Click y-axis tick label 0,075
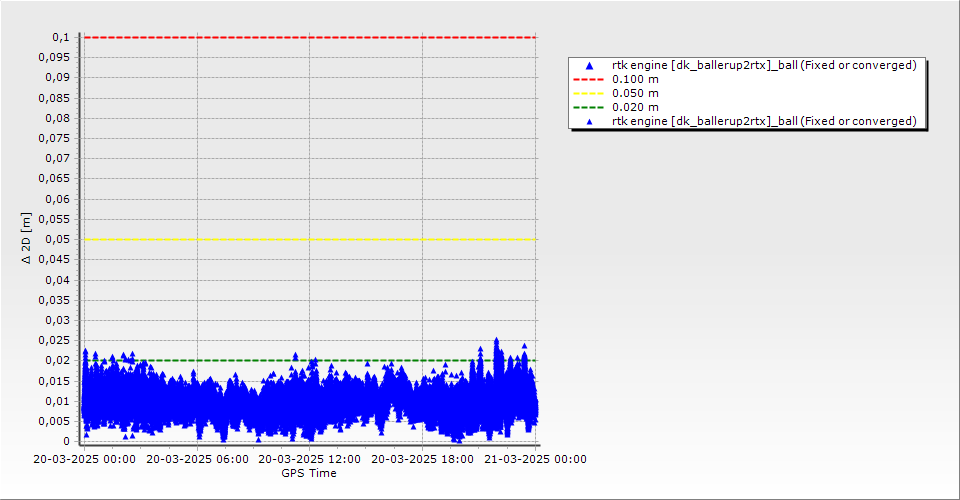Image resolution: width=960 pixels, height=500 pixels. click(54, 139)
